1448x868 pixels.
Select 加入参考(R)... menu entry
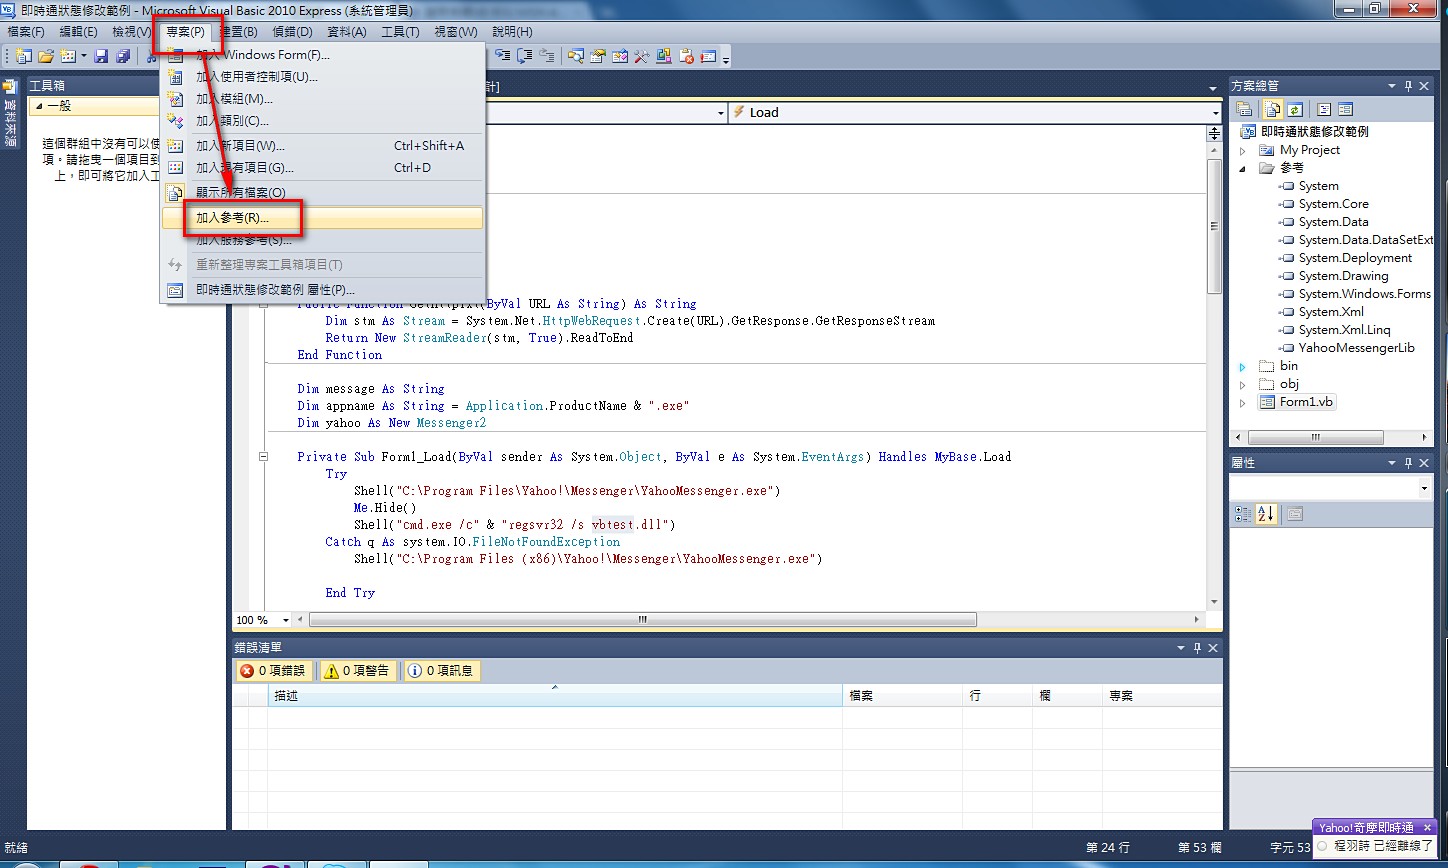323,217
